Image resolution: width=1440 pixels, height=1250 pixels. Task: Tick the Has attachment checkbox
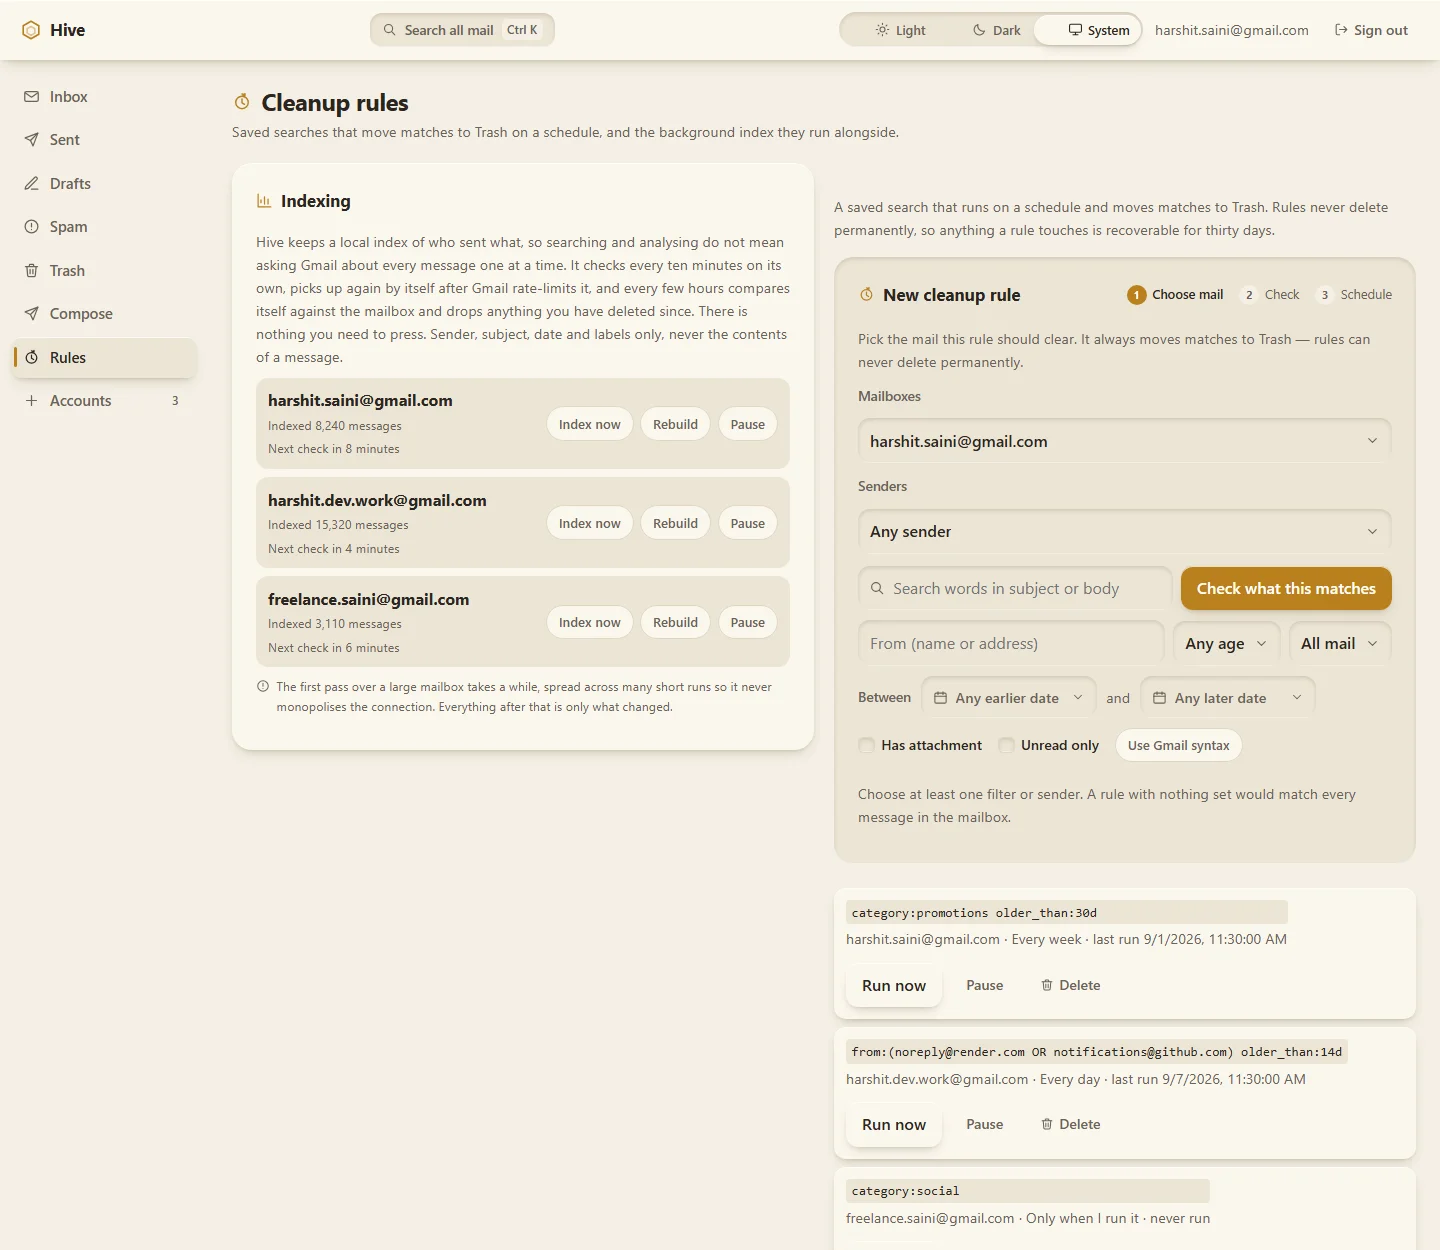click(866, 745)
